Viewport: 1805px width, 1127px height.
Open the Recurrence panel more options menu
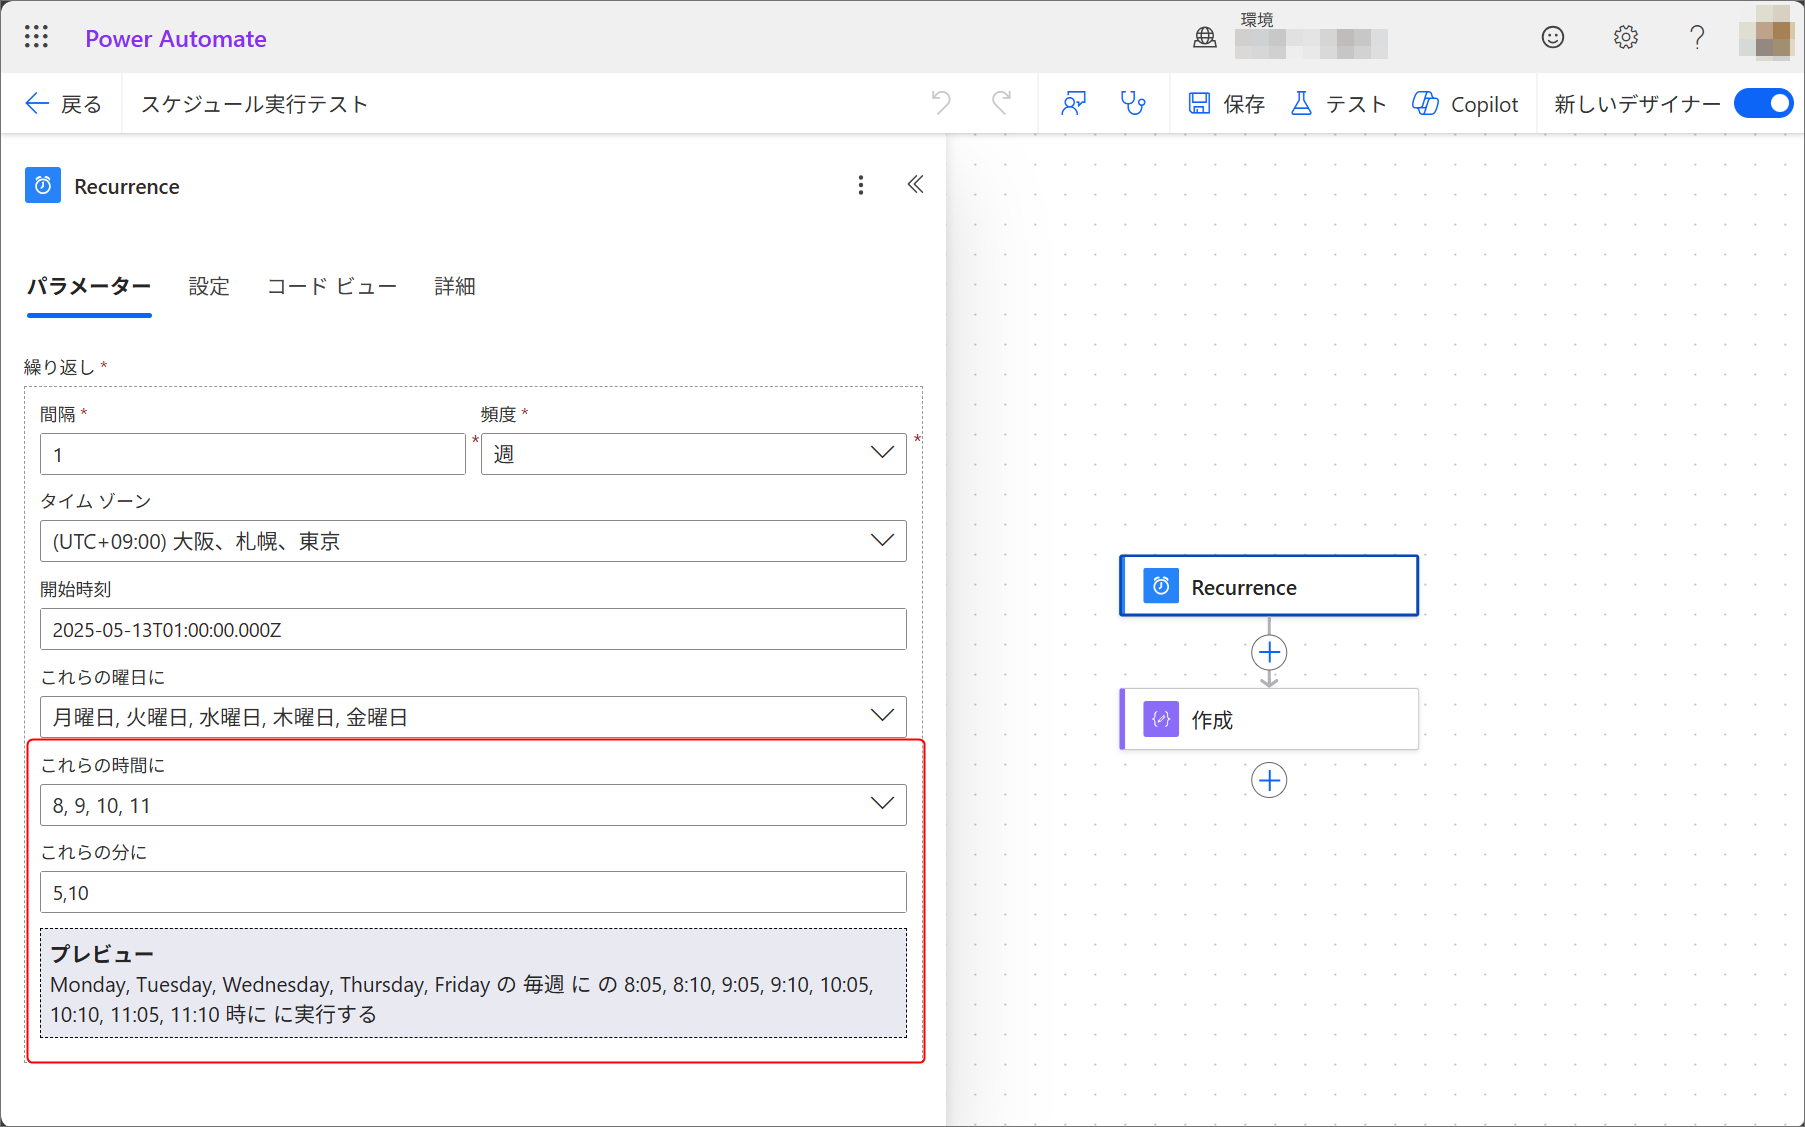click(861, 185)
